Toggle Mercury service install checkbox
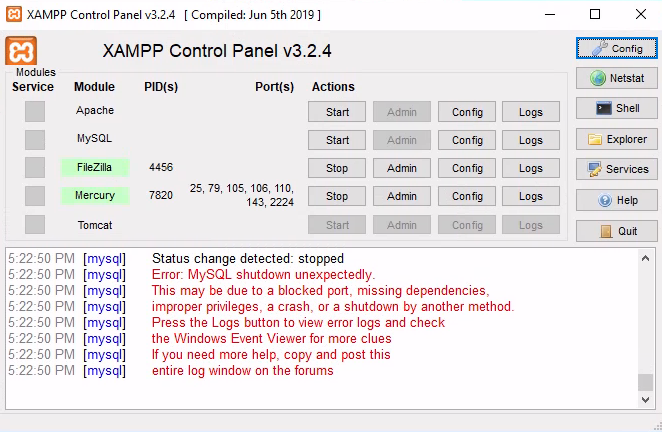Image resolution: width=662 pixels, height=432 pixels. pos(35,196)
